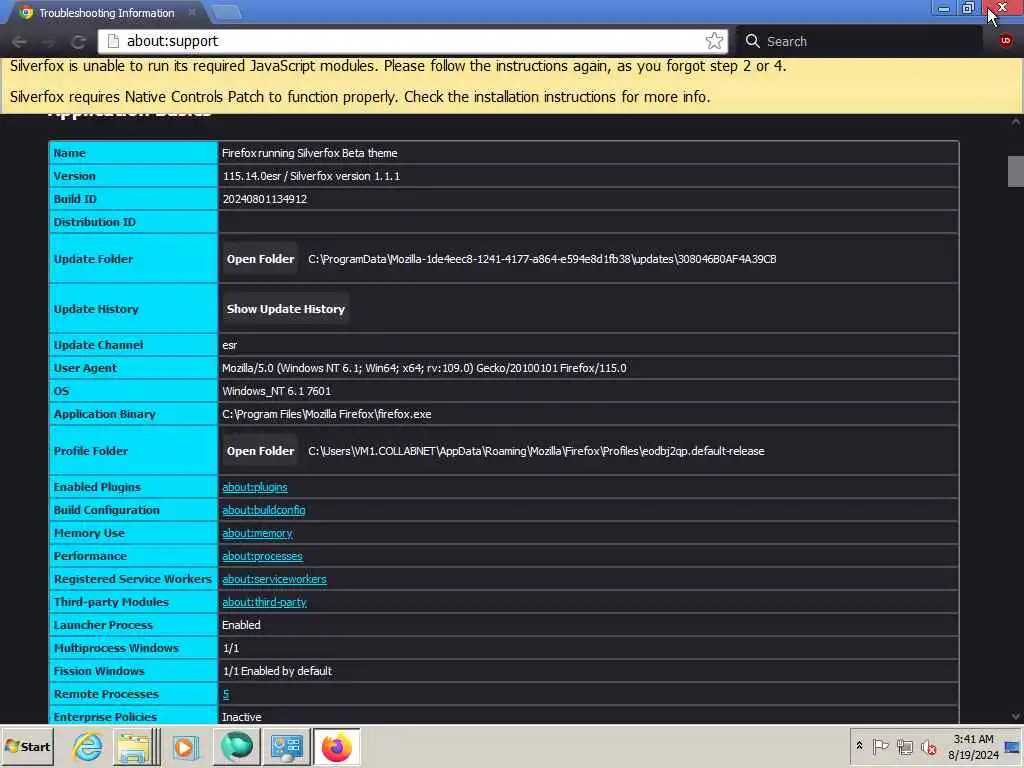
Task: Open the about:plugins link
Action: click(255, 487)
